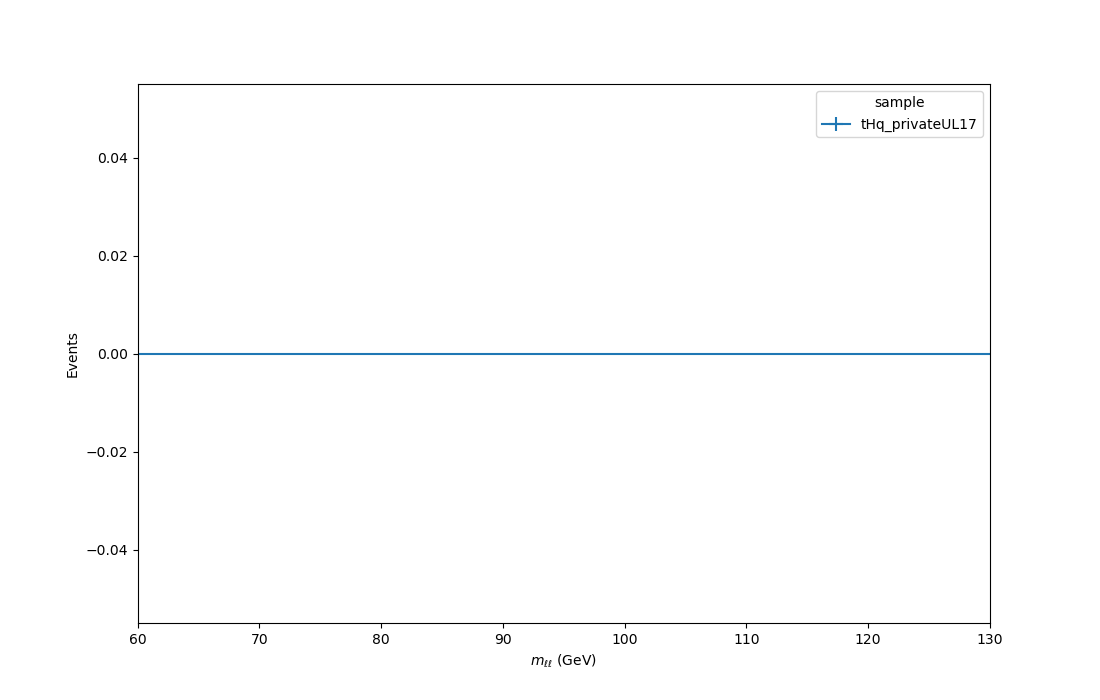This screenshot has width=1100, height=700.
Task: Click the x-axis tick label 80
Action: point(381,640)
